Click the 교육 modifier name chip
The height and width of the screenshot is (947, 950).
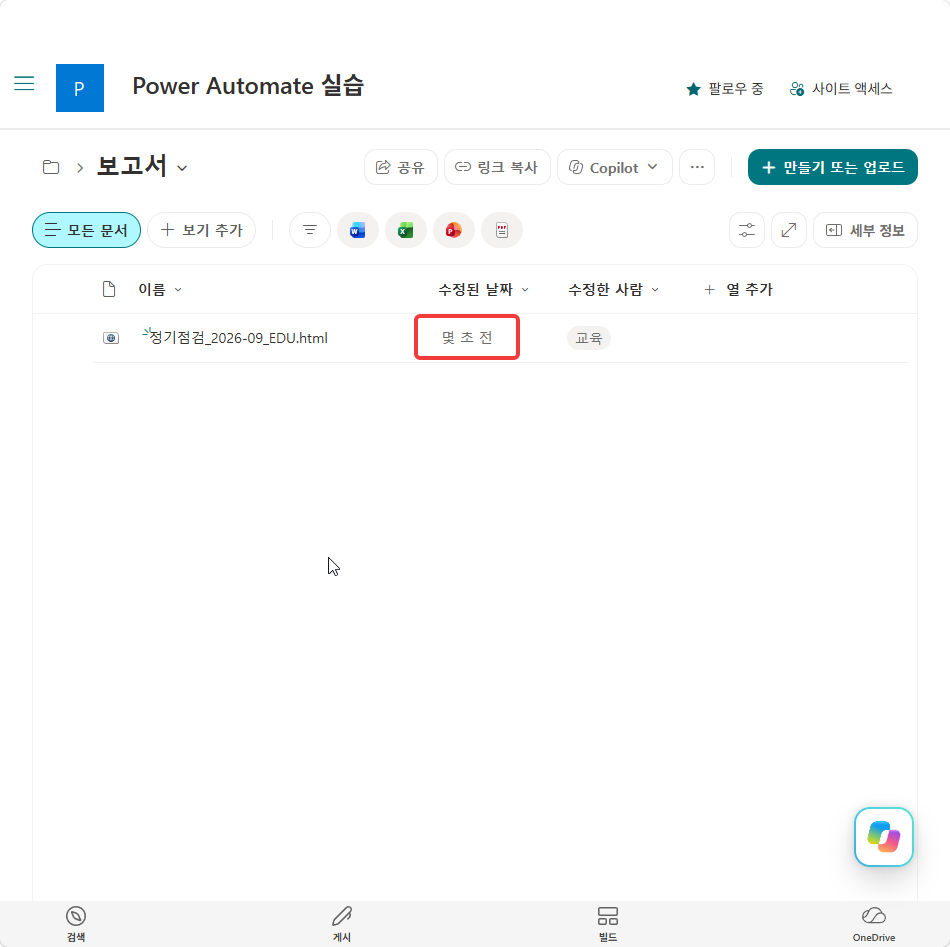coord(589,338)
